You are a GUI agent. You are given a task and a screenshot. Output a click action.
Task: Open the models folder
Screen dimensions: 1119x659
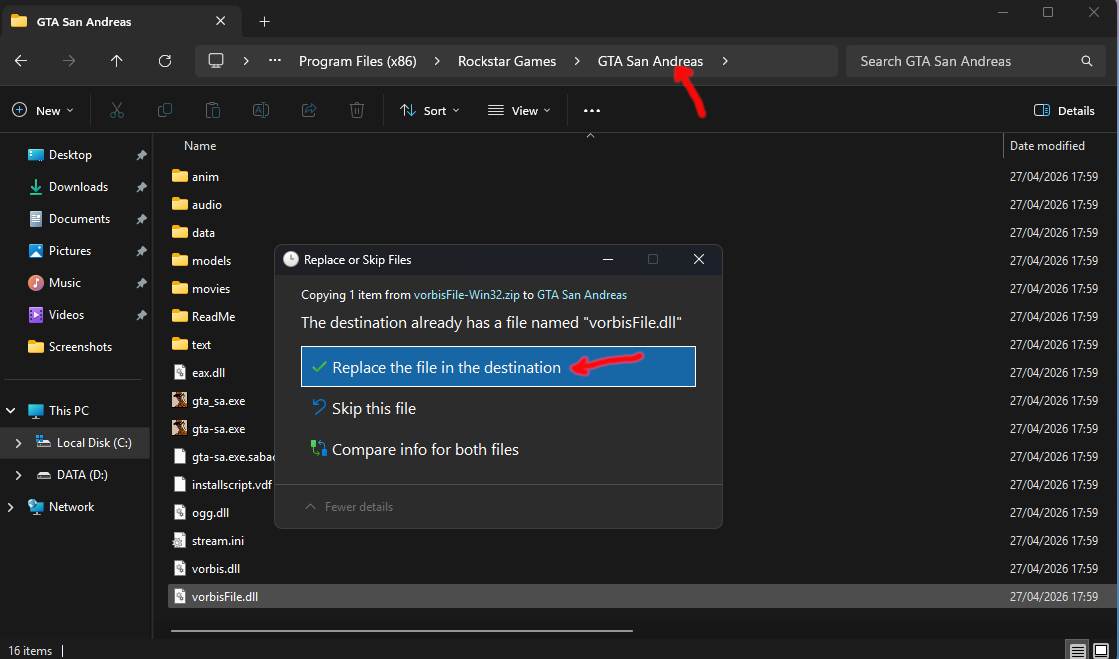[202, 261]
